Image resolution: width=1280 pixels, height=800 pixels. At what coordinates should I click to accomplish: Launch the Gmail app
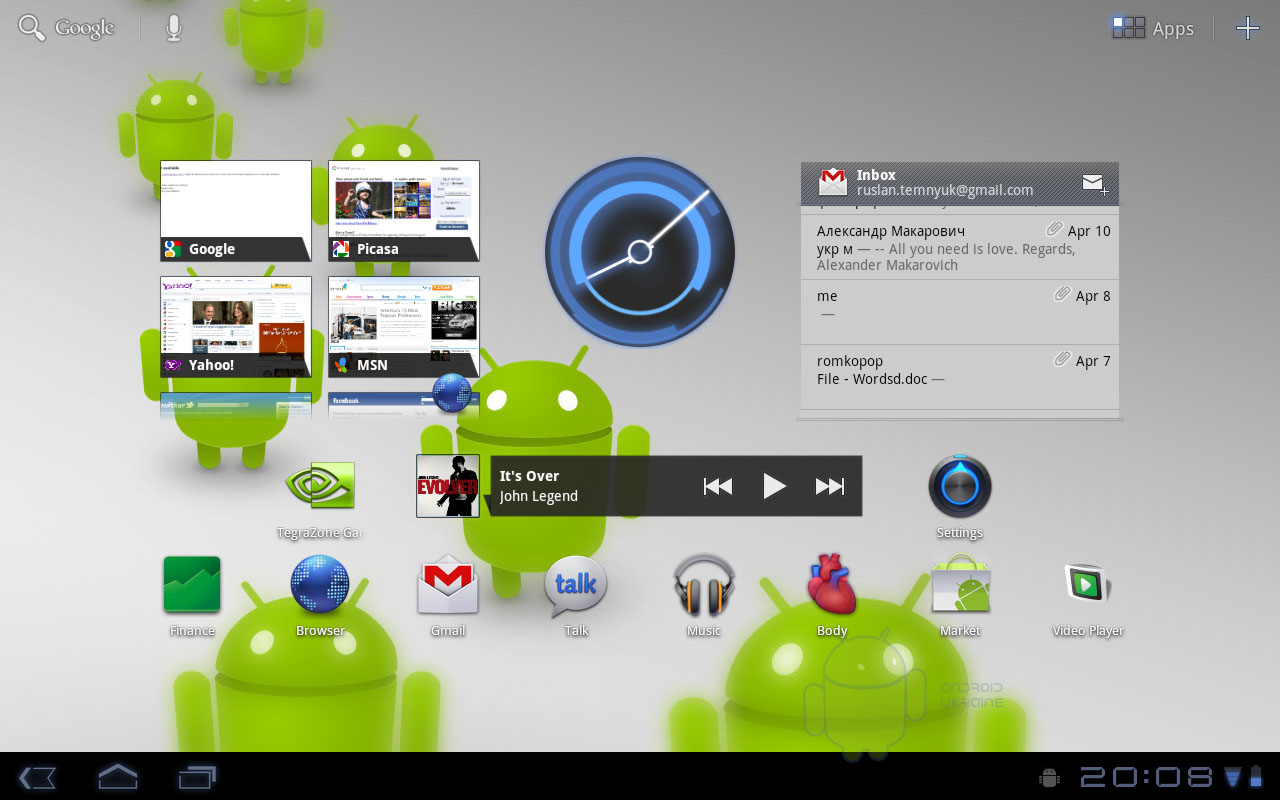pyautogui.click(x=448, y=596)
